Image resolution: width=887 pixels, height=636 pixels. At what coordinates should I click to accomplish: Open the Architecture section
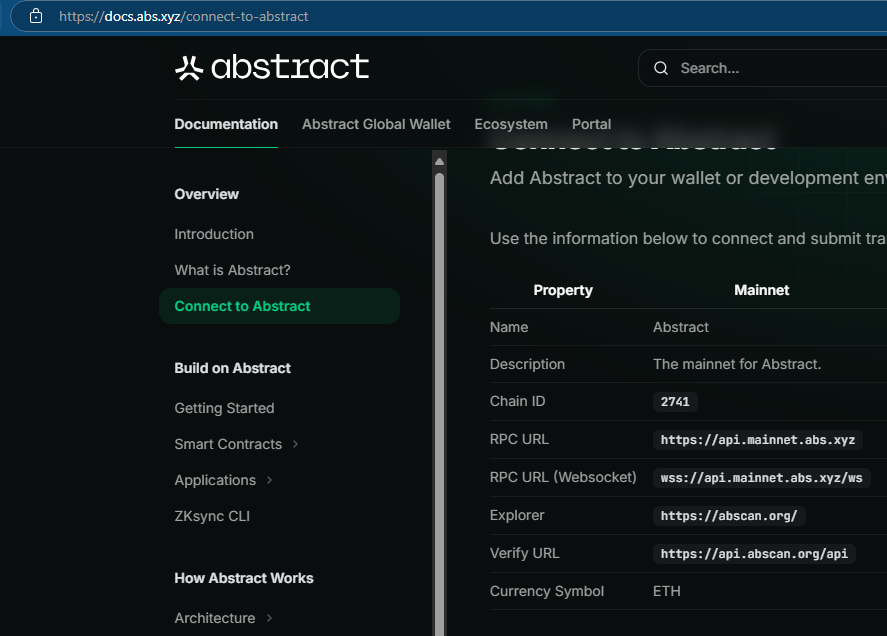coord(214,618)
